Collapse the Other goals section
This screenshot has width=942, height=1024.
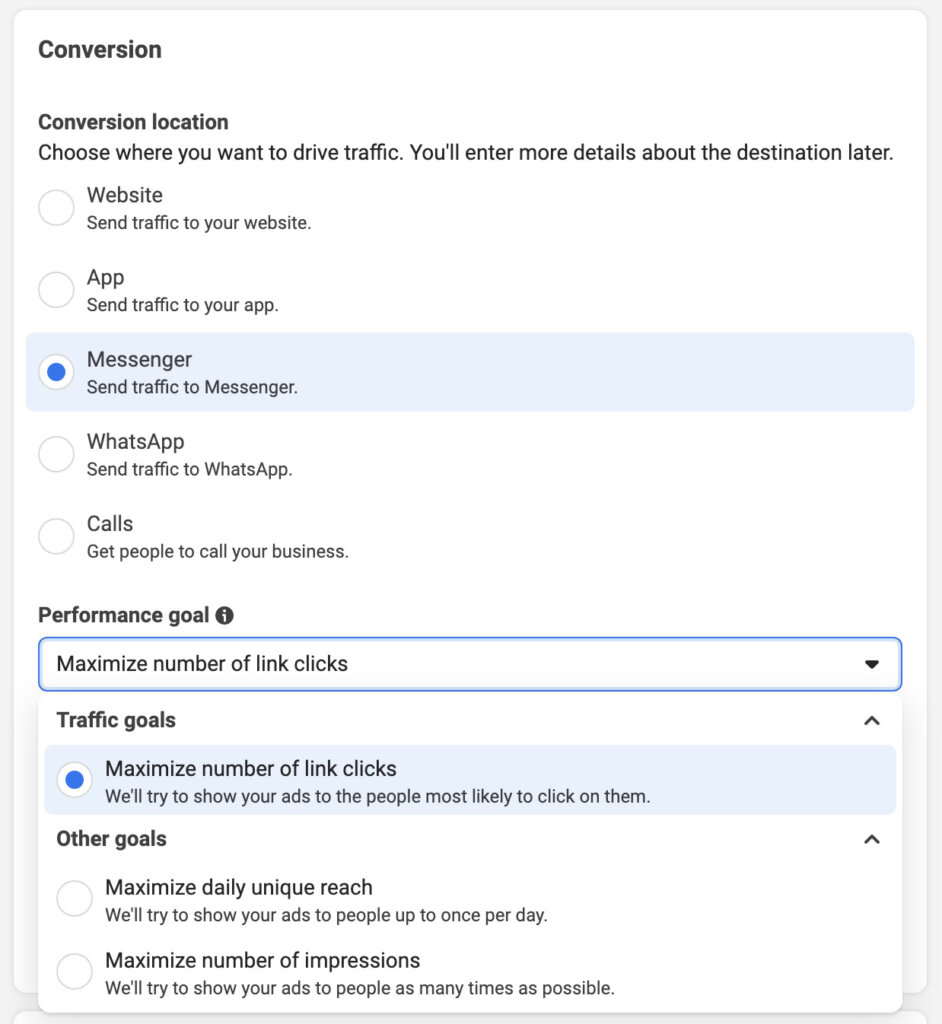[871, 839]
